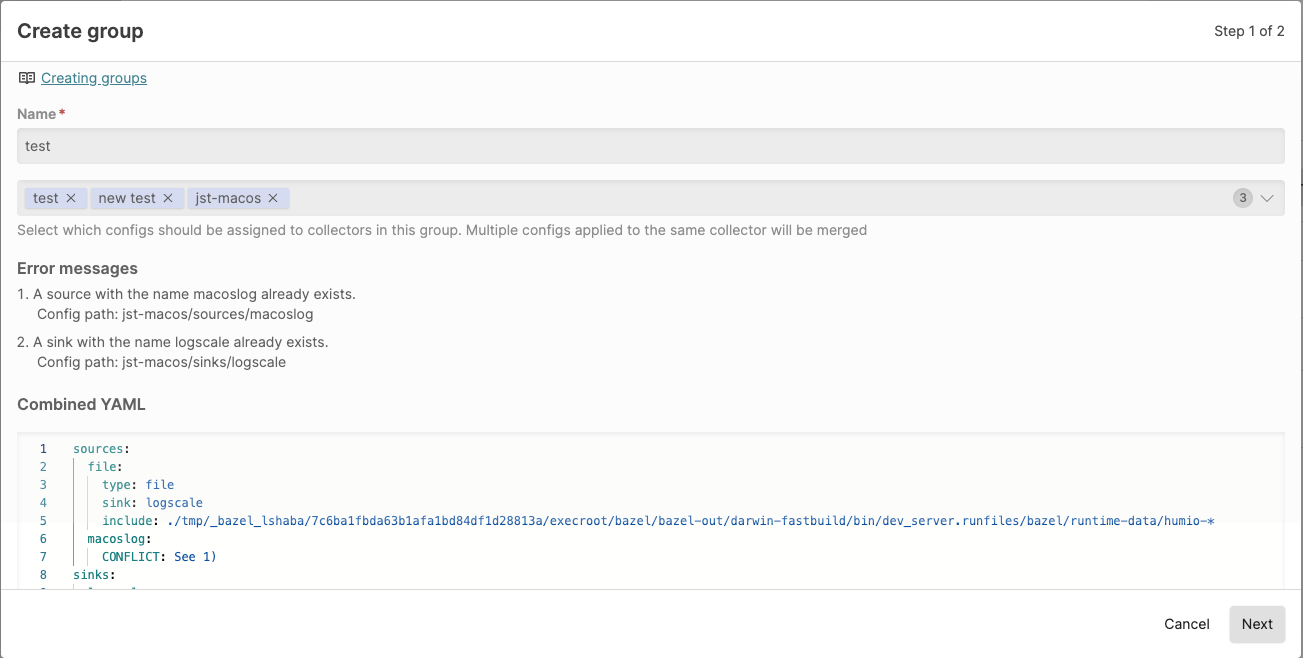1303x658 pixels.
Task: Click the book icon beside Creating groups
Action: pos(27,78)
